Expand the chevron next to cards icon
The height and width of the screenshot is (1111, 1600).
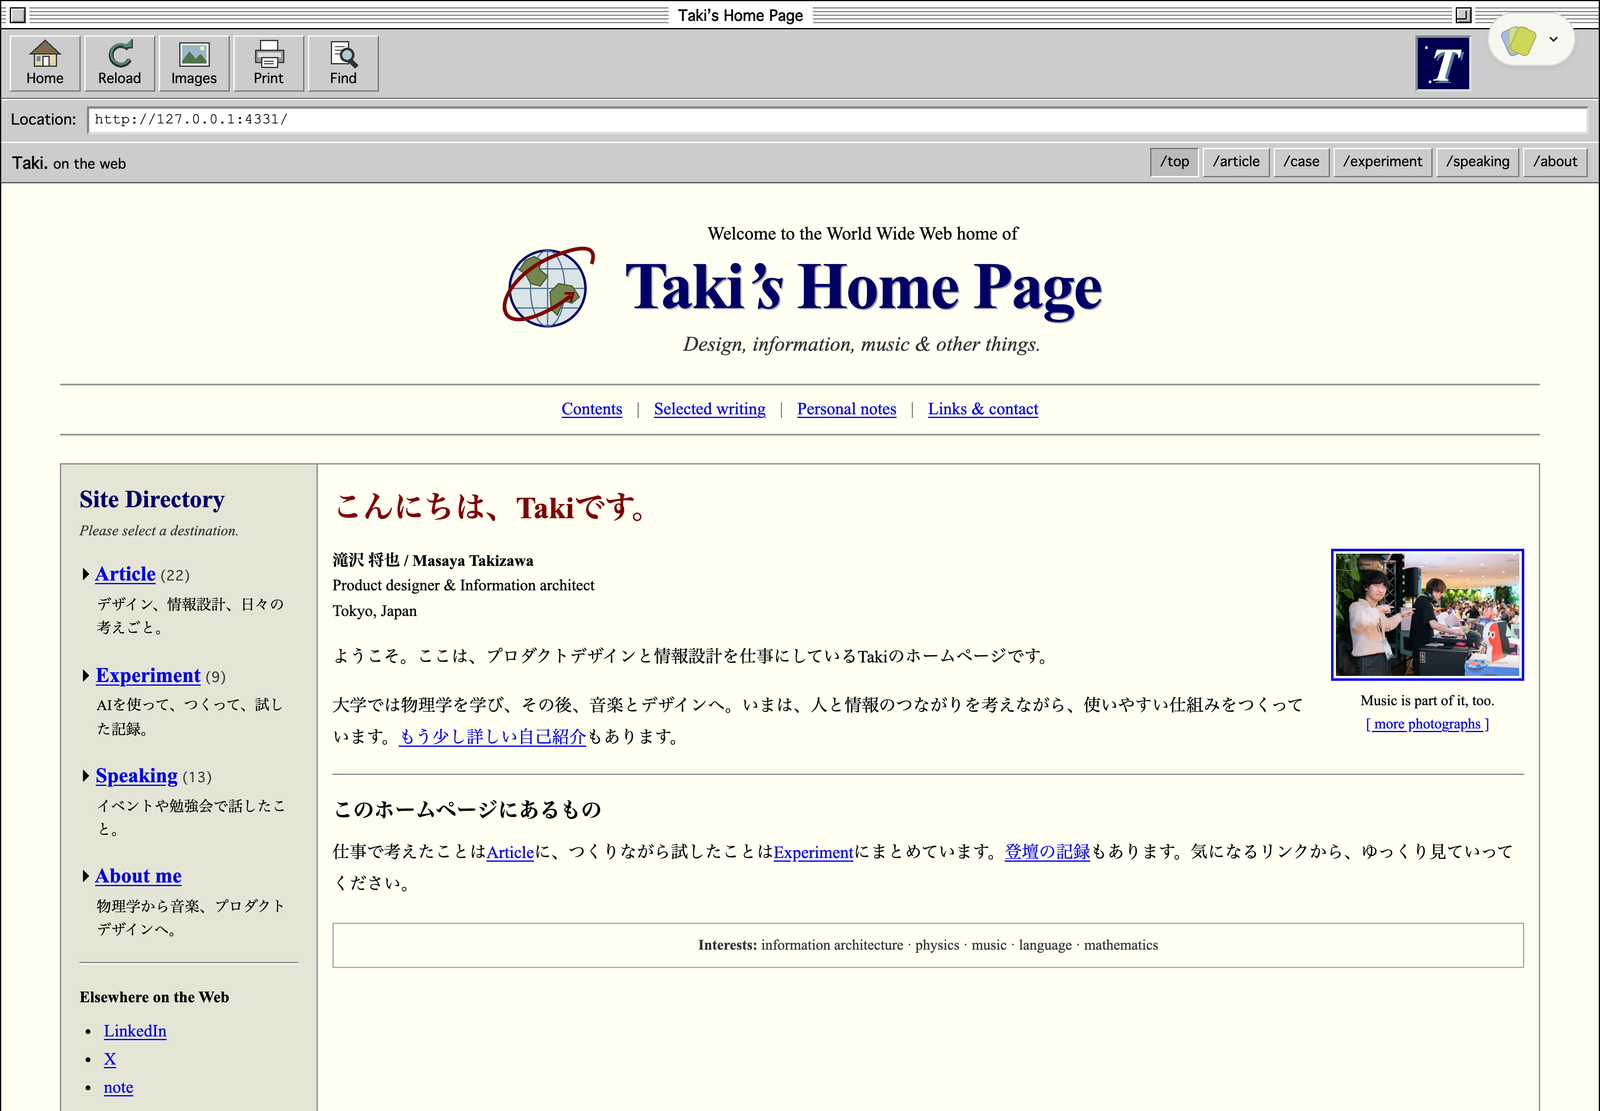[1553, 40]
